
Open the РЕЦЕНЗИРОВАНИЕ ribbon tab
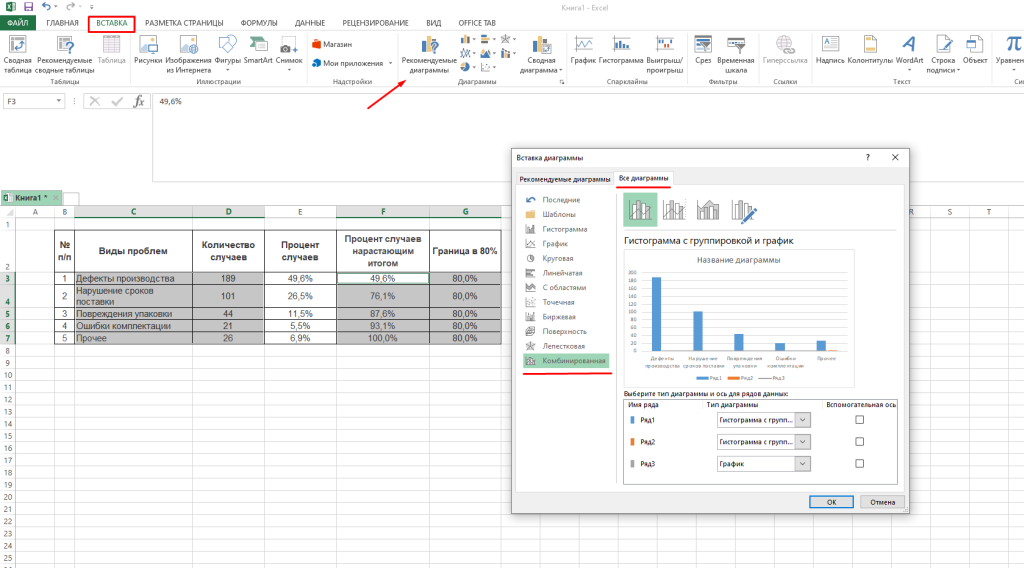point(376,23)
